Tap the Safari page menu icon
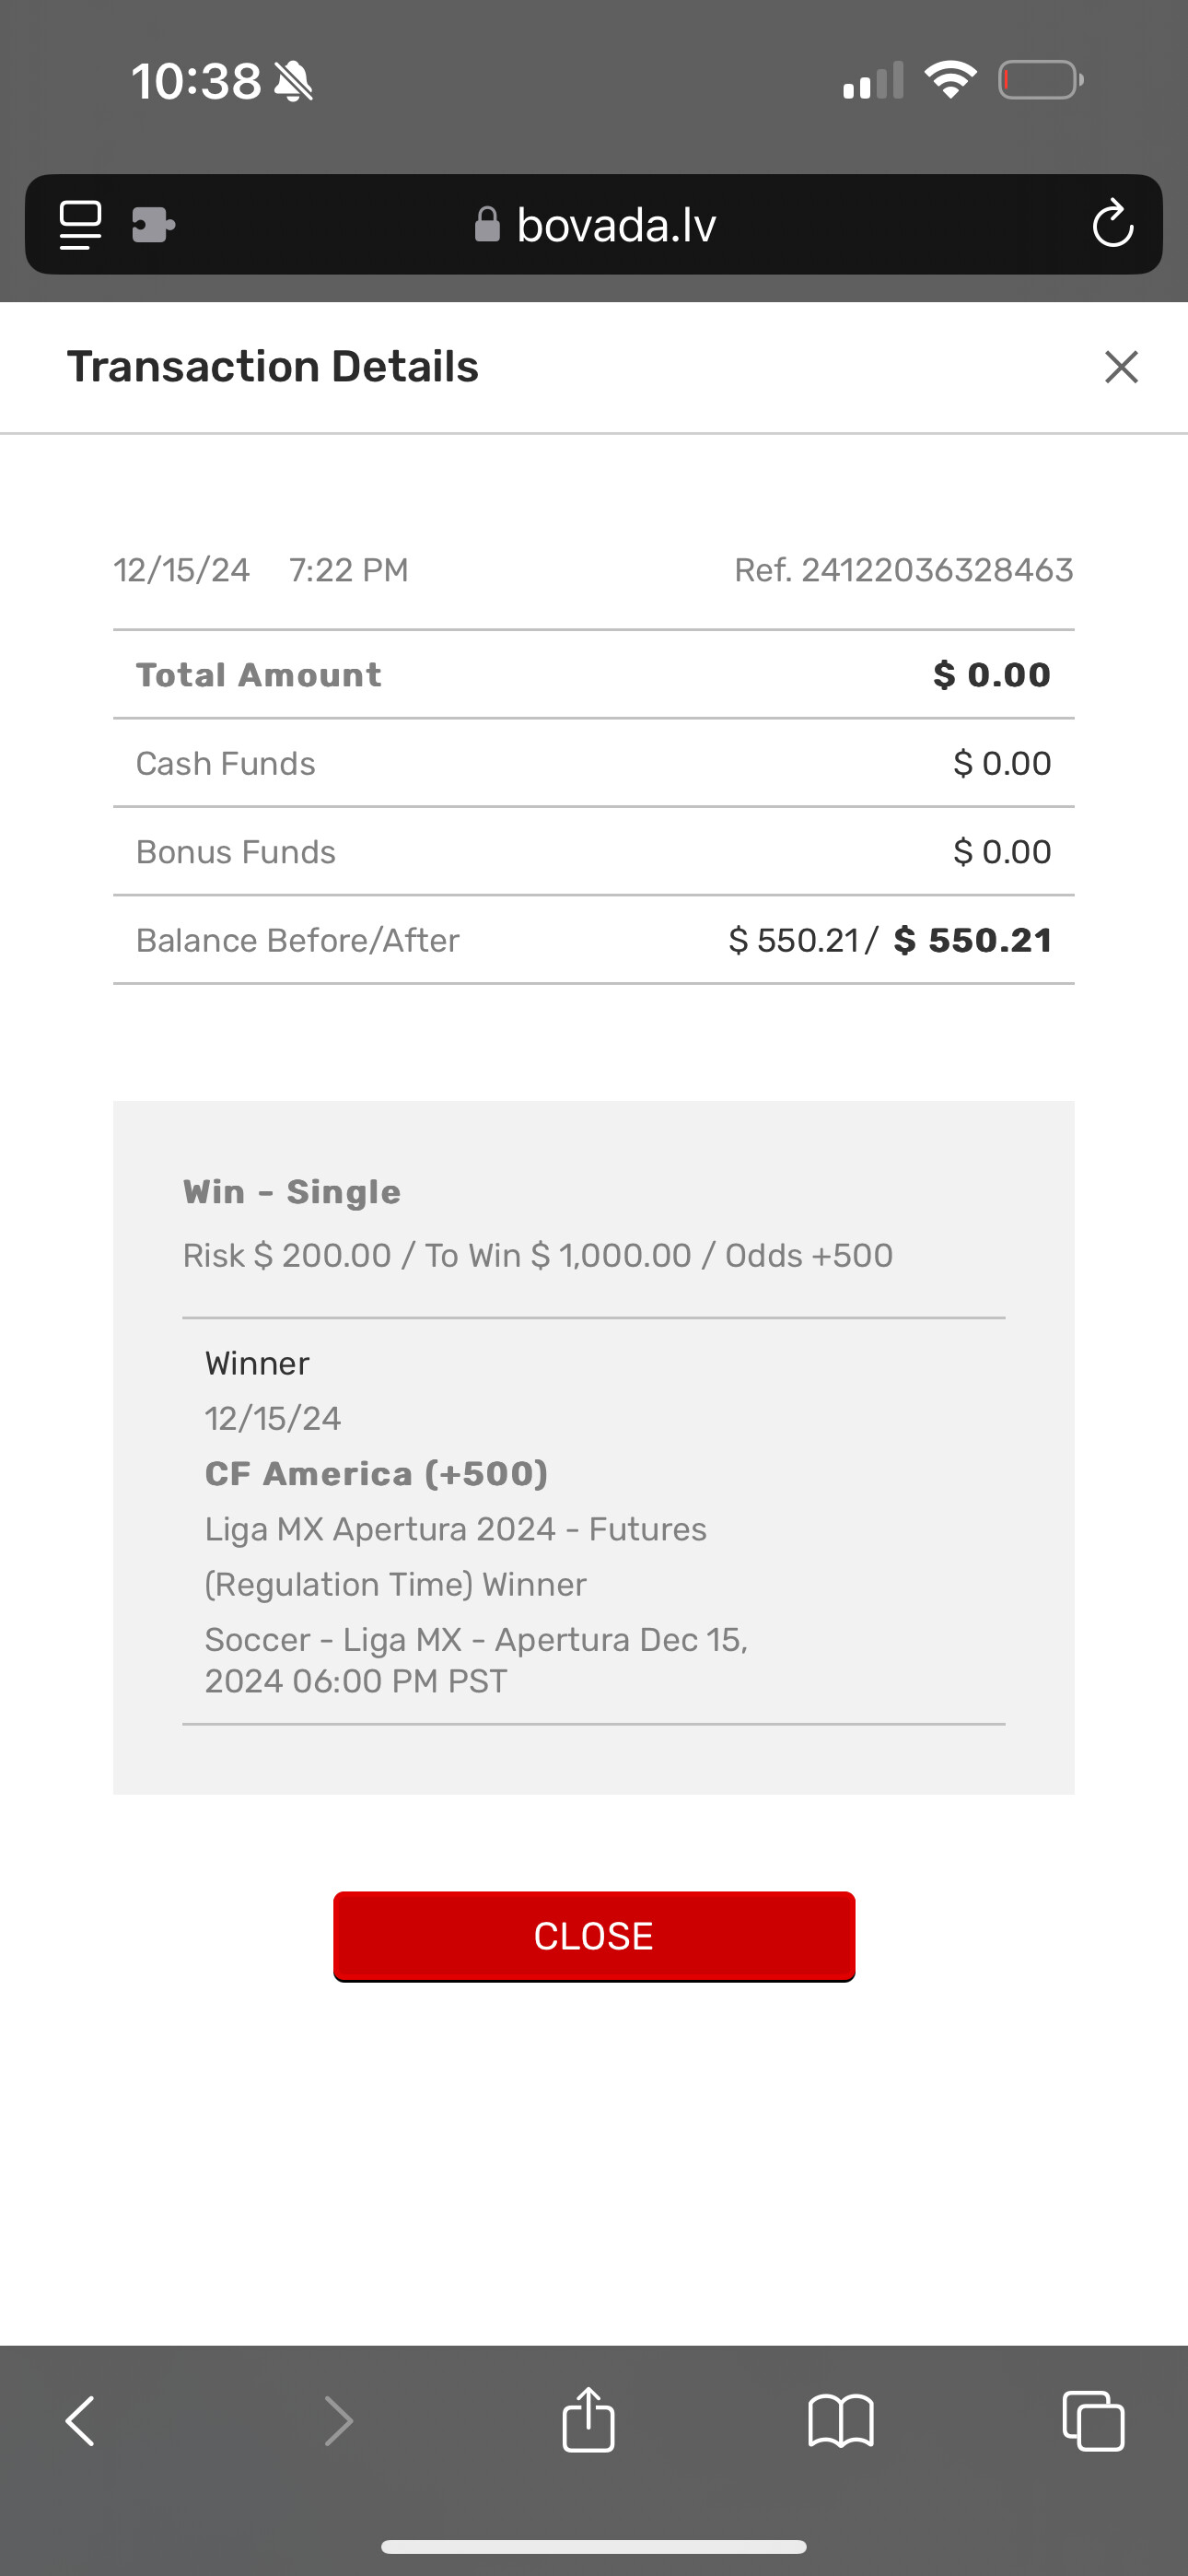1188x2576 pixels. [80, 225]
